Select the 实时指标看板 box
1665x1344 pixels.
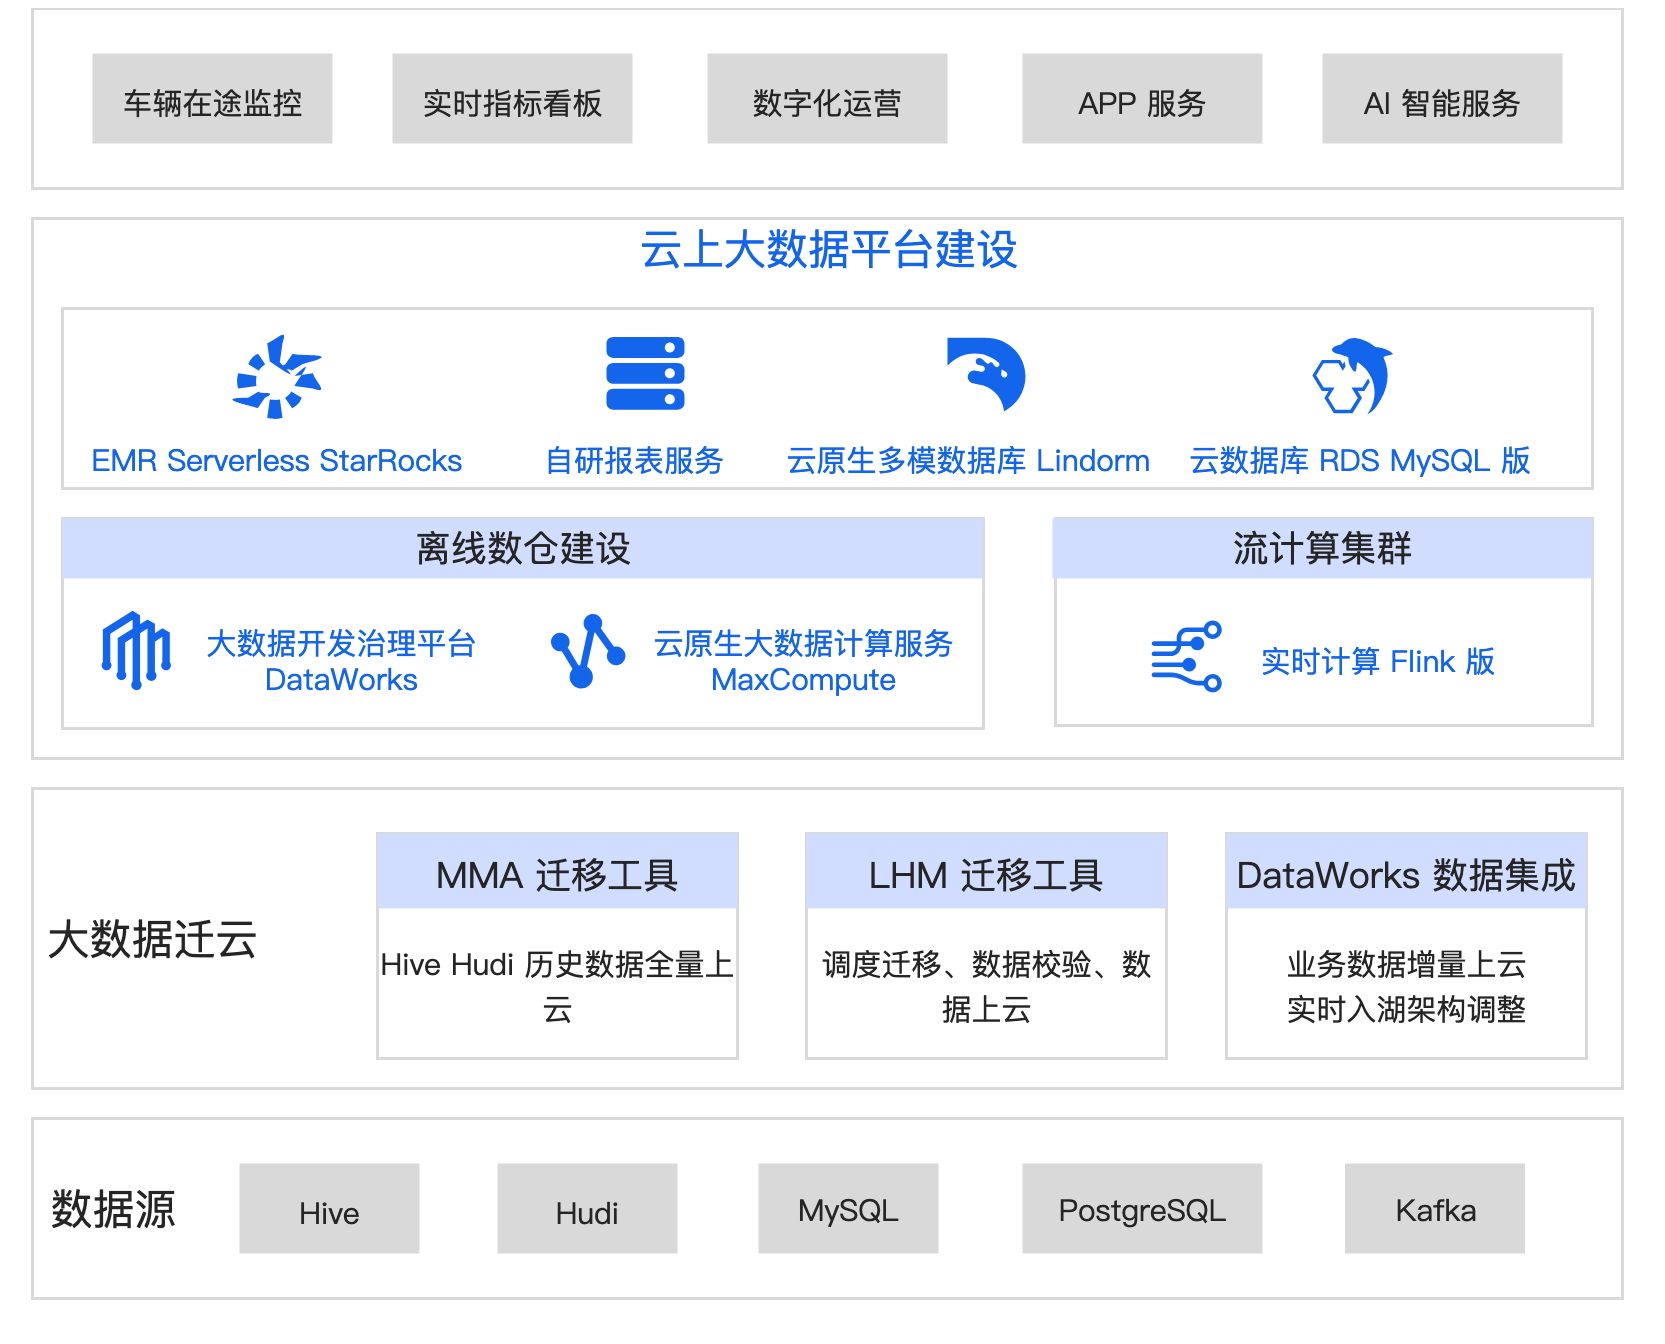[512, 99]
